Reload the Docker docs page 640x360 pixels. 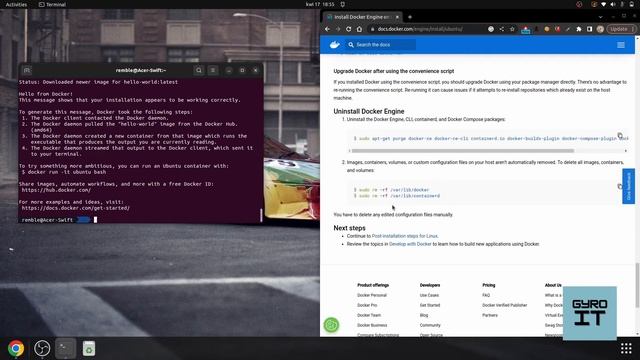349,29
